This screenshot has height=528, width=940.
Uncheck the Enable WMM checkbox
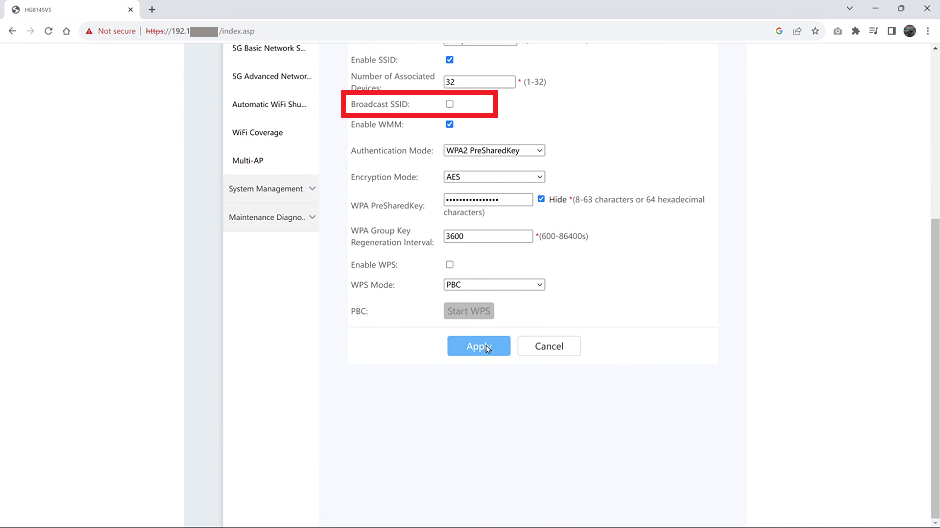click(449, 125)
